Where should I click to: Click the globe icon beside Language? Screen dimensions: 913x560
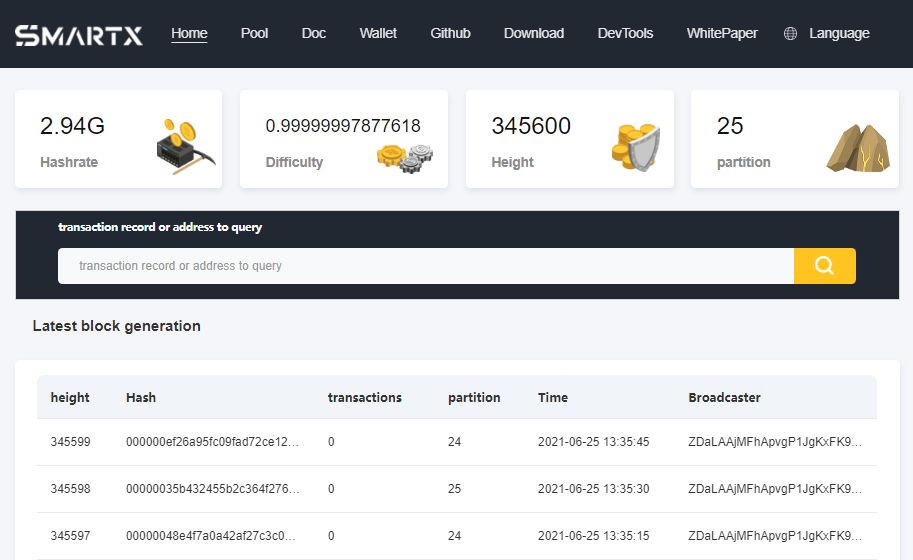[x=790, y=33]
